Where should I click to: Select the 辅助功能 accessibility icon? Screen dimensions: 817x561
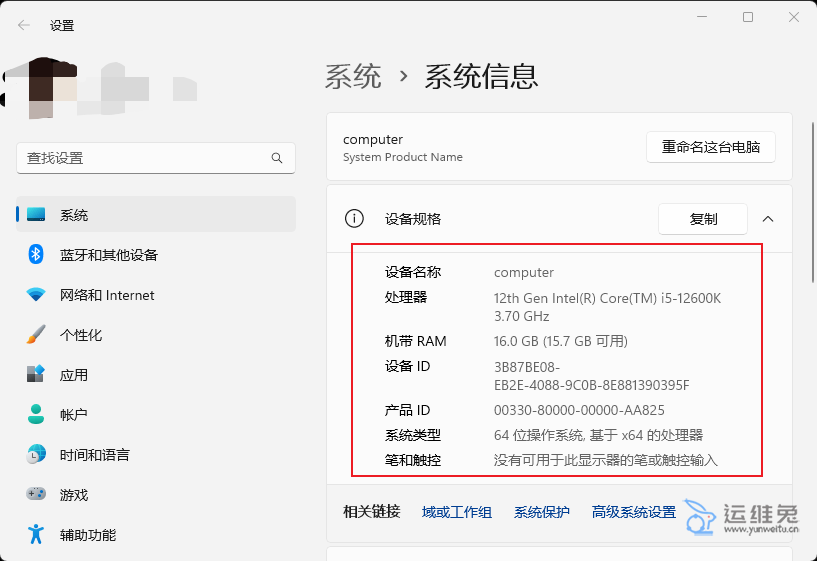(x=36, y=534)
